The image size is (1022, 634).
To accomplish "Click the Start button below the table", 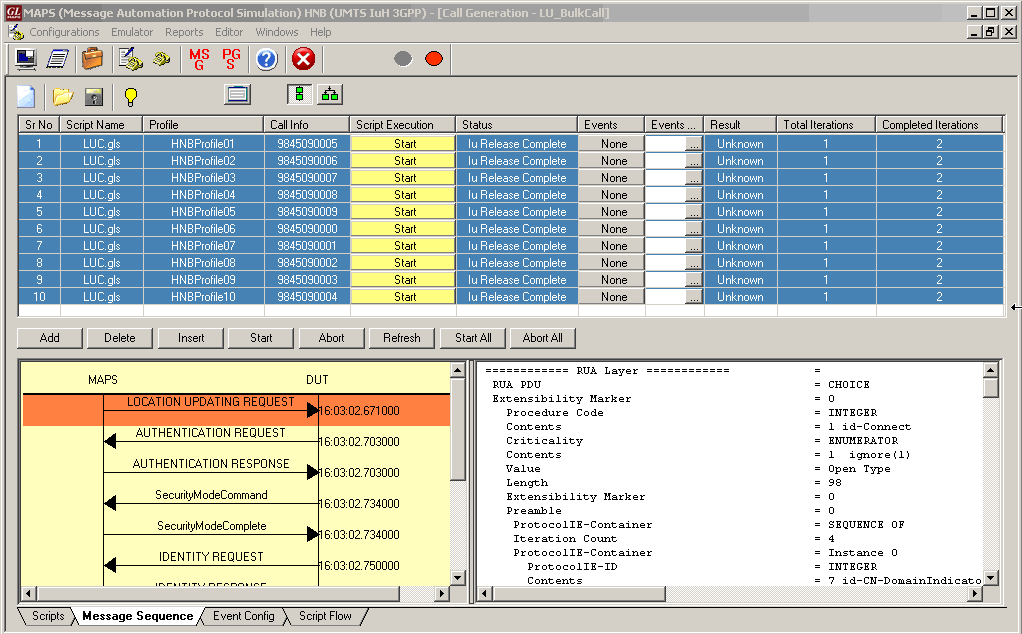I will click(x=261, y=338).
